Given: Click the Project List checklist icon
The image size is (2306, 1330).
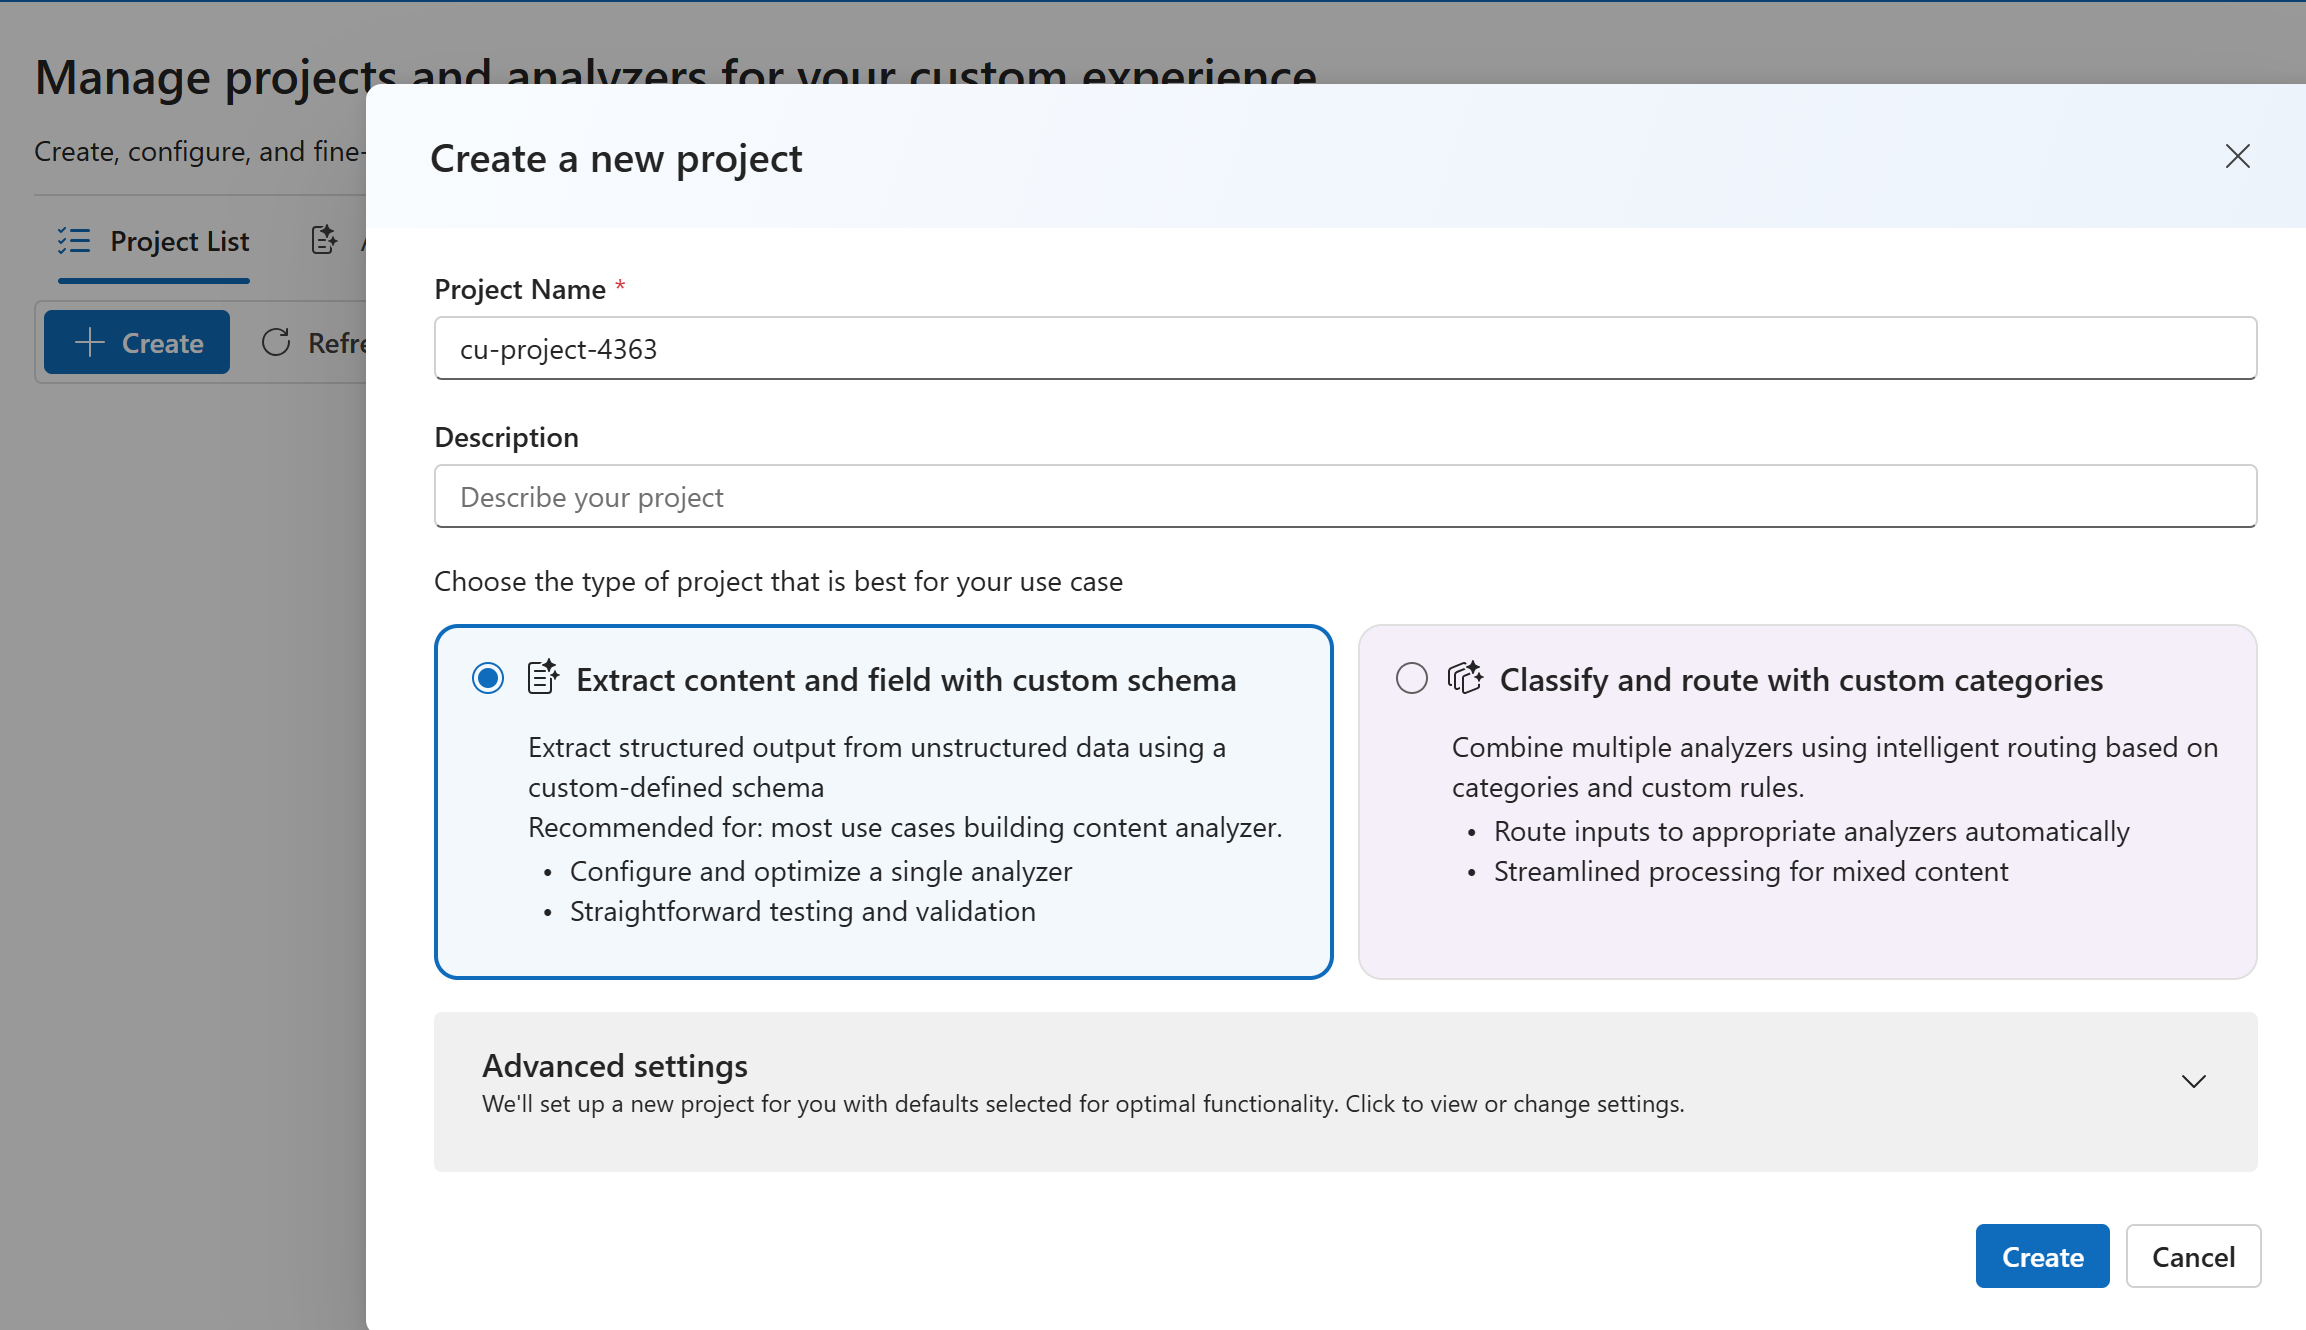Looking at the screenshot, I should 74,241.
